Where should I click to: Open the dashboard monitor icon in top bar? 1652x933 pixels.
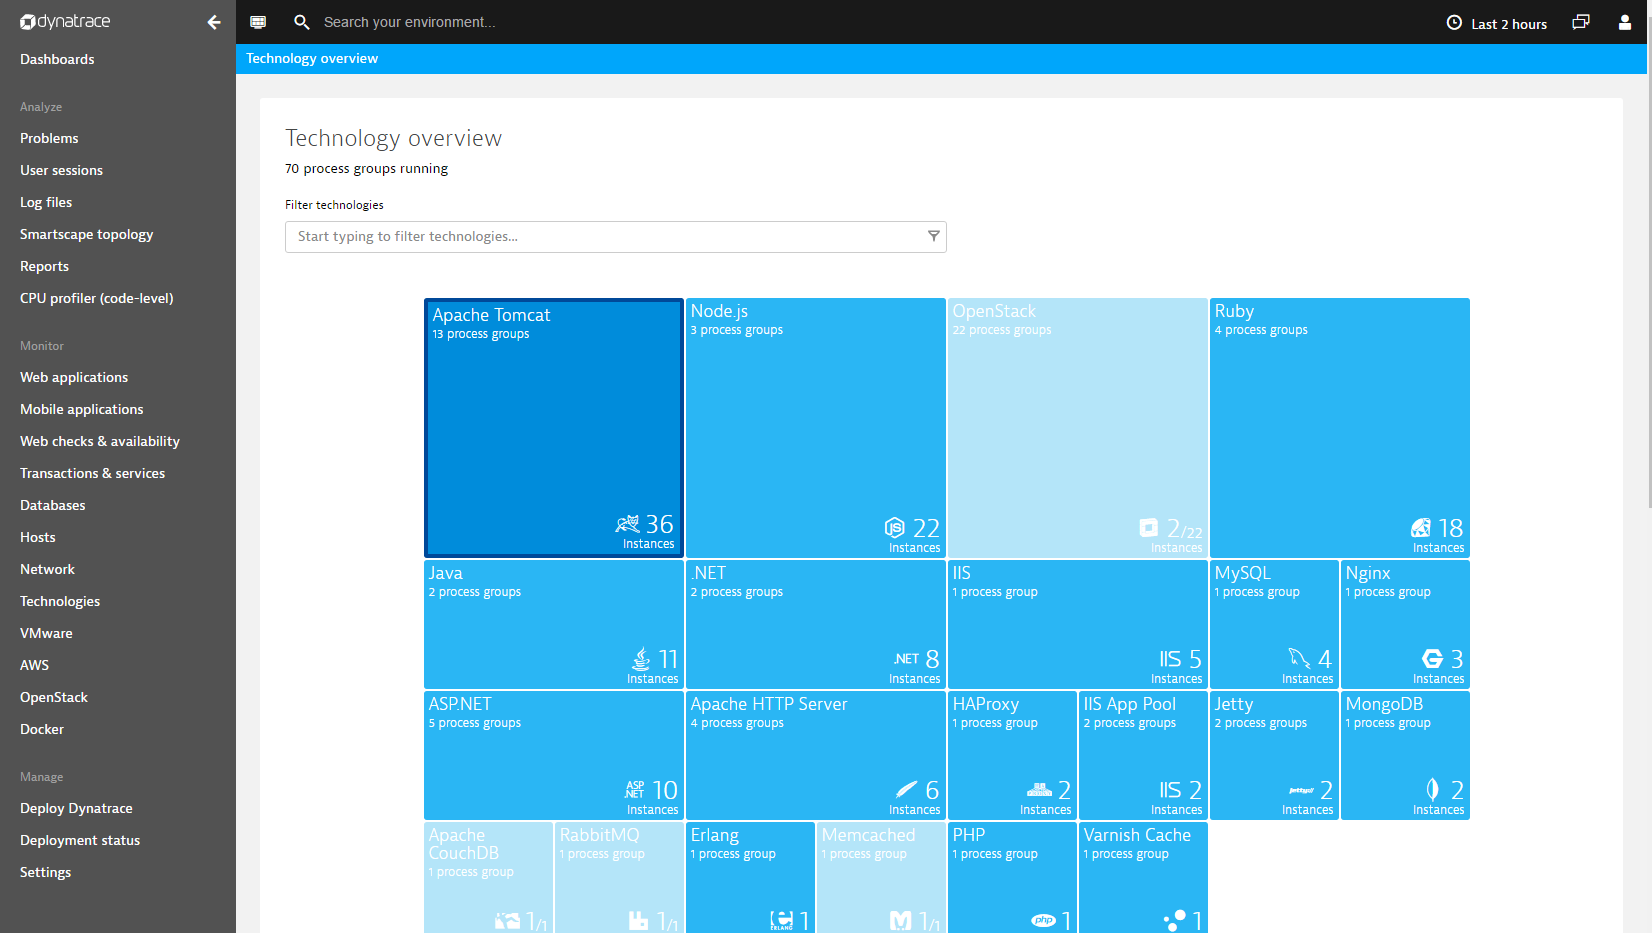tap(258, 22)
